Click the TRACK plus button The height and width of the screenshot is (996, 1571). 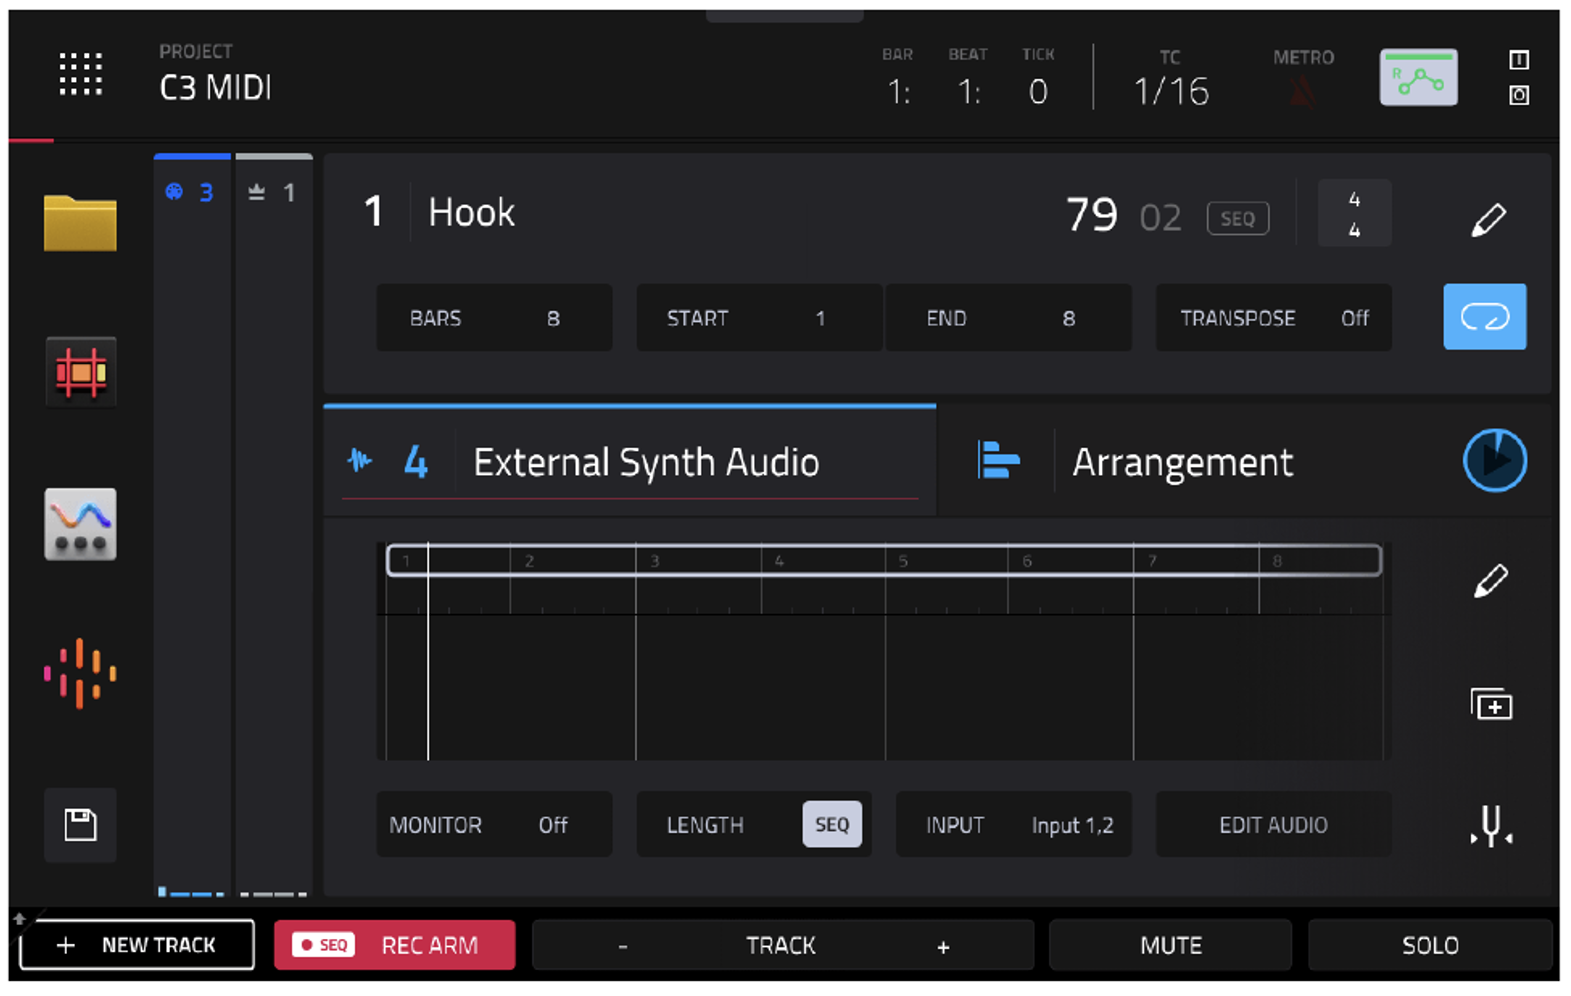pos(943,946)
